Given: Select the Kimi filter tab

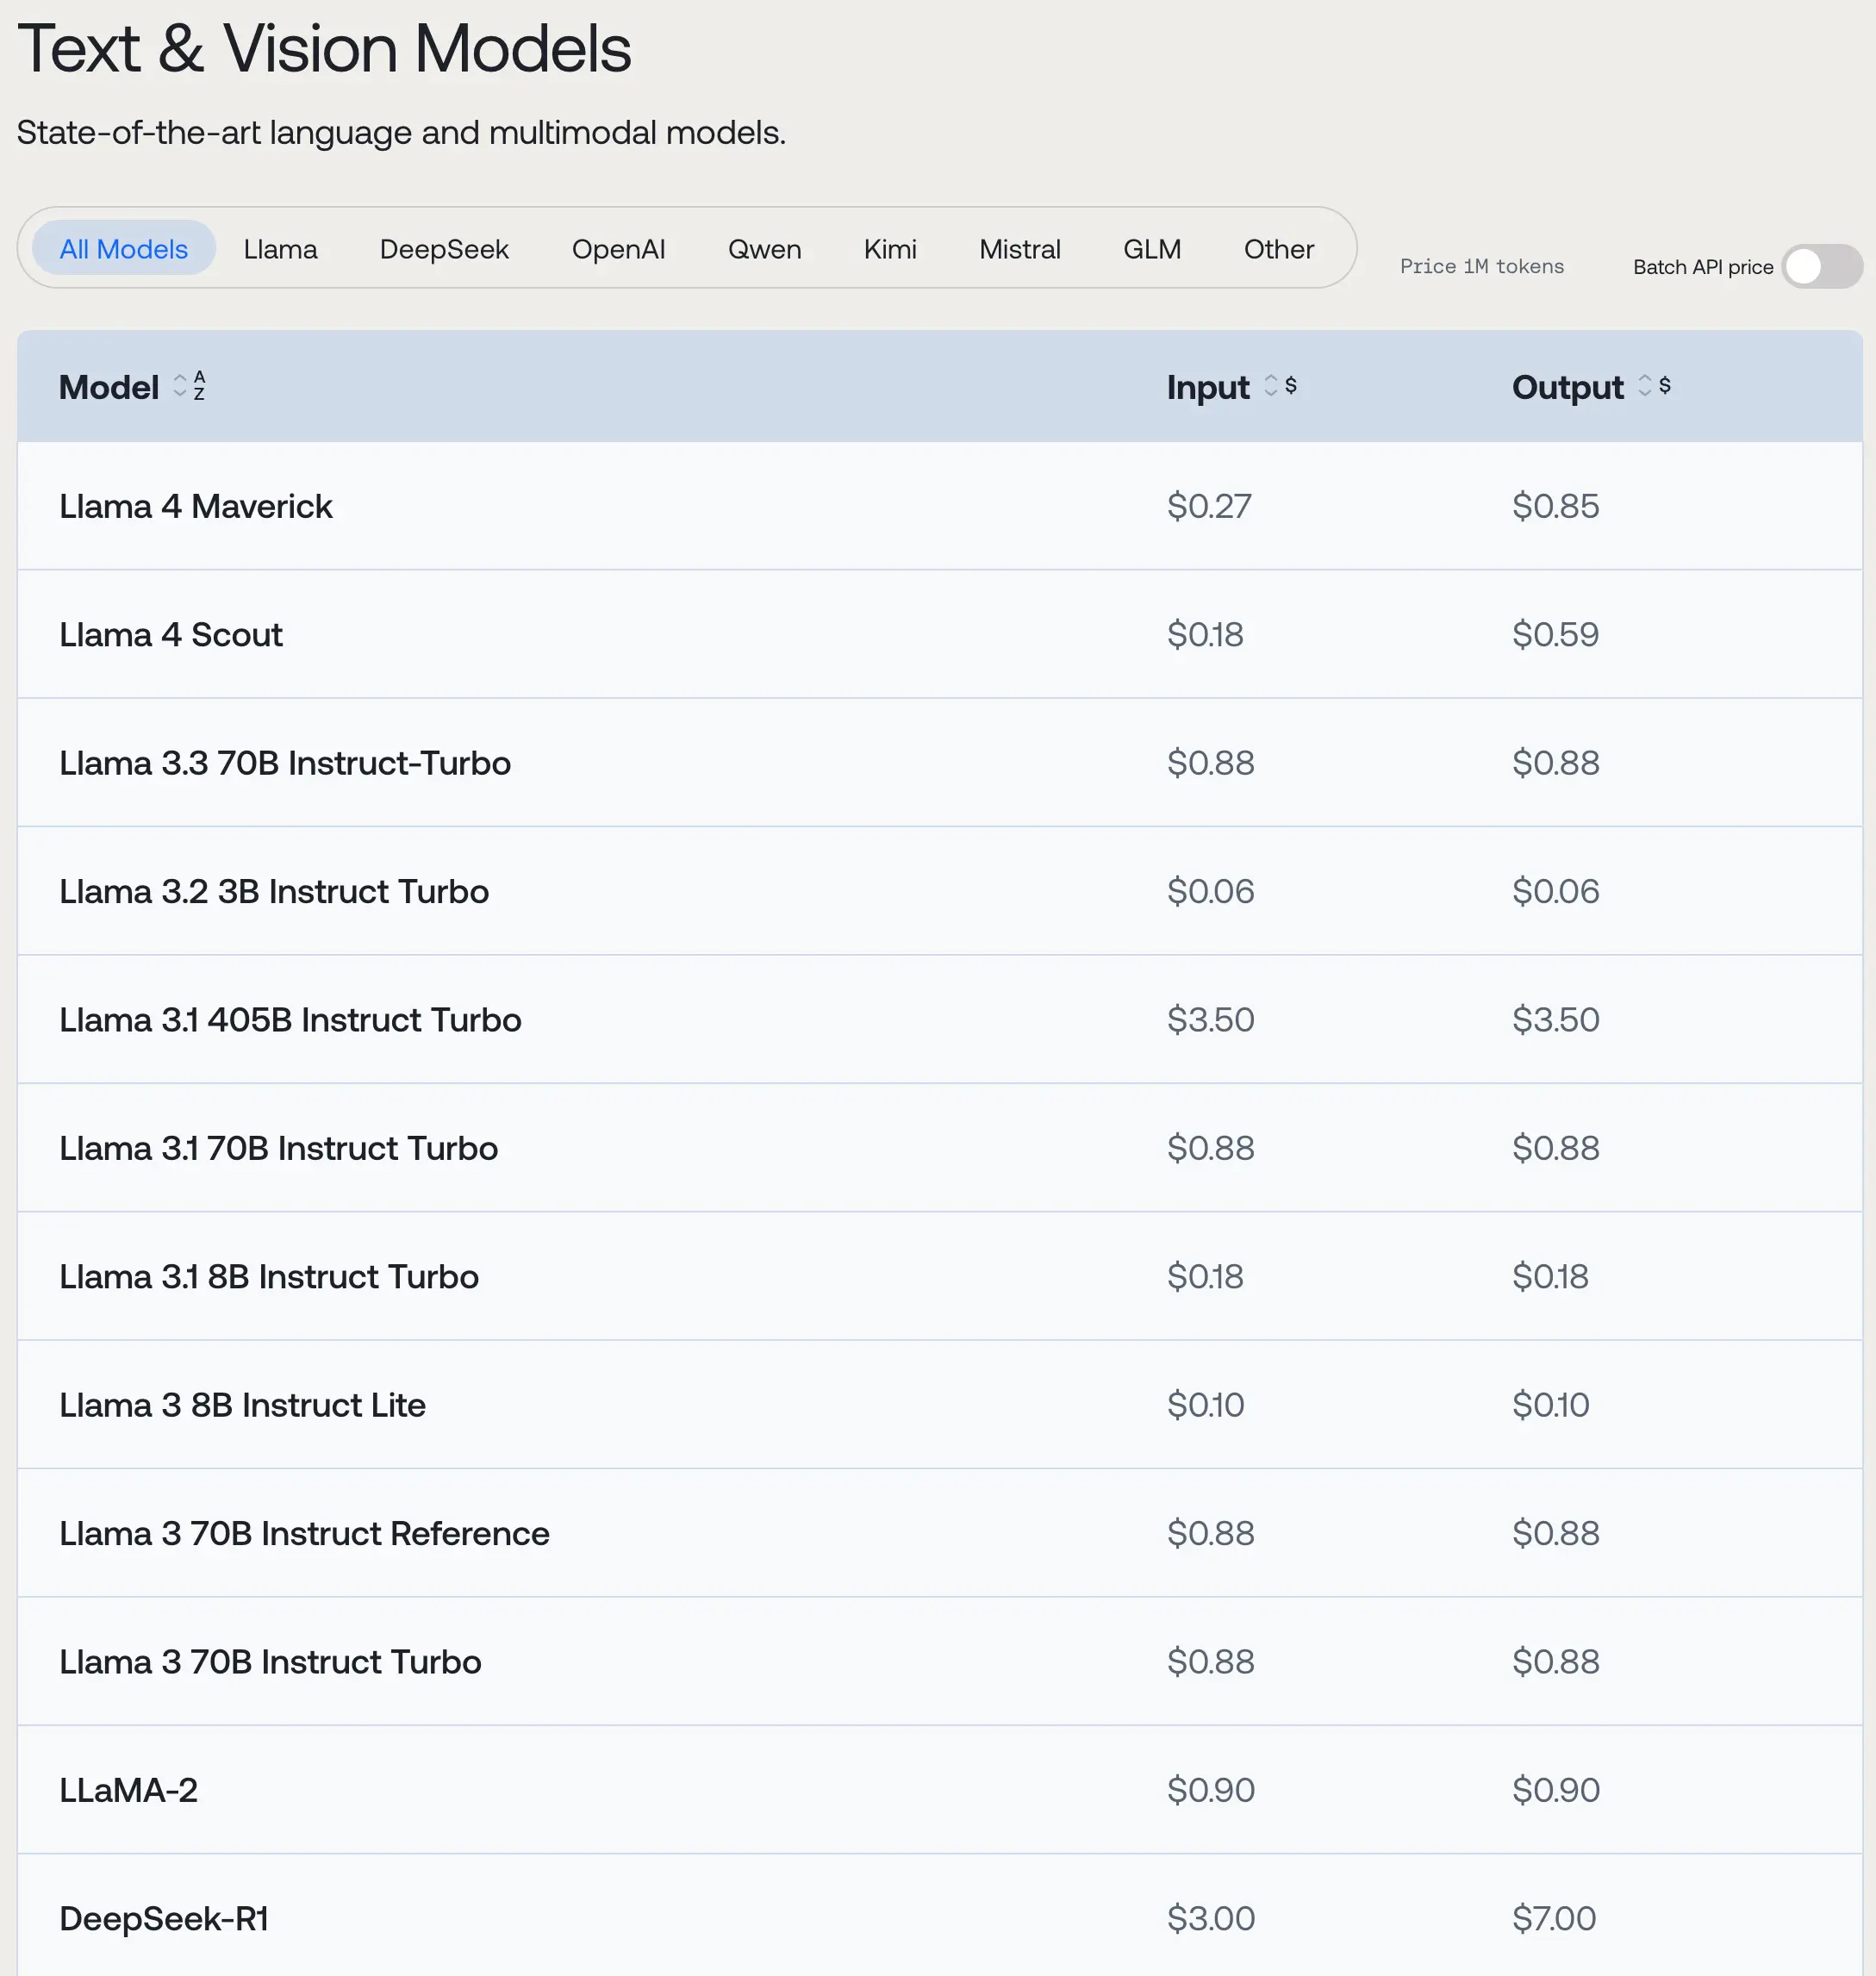Looking at the screenshot, I should click(x=889, y=249).
